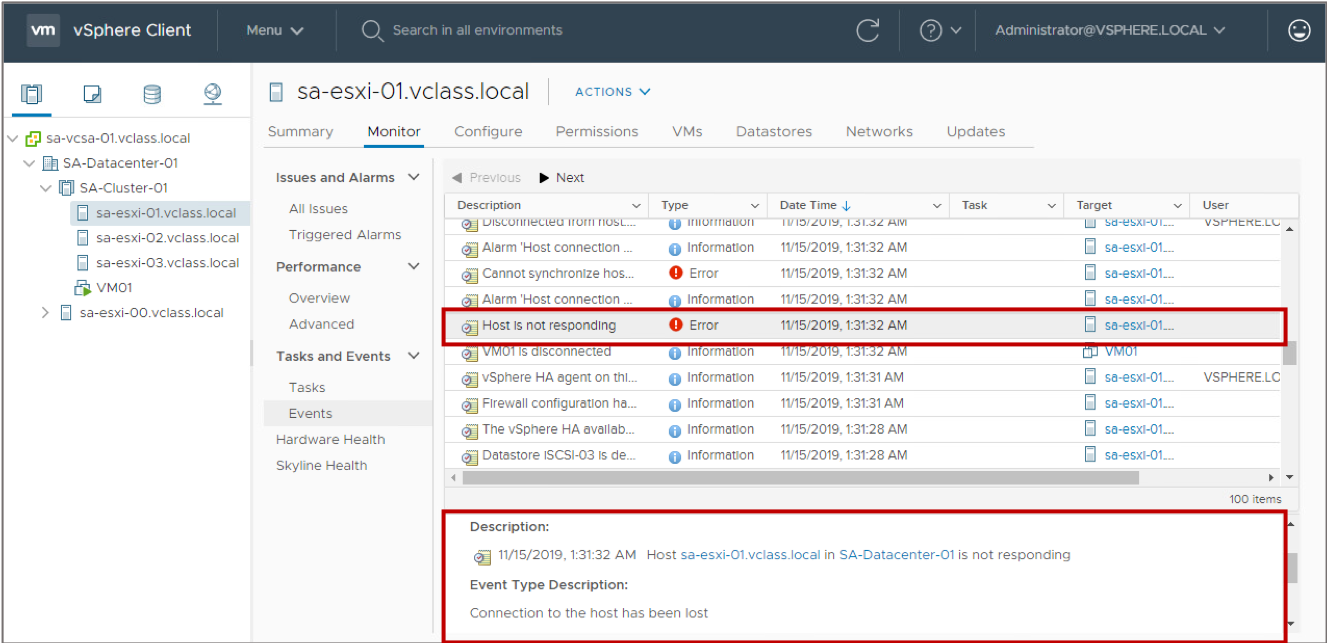Switch to the Updates tab
1327x643 pixels.
(976, 132)
